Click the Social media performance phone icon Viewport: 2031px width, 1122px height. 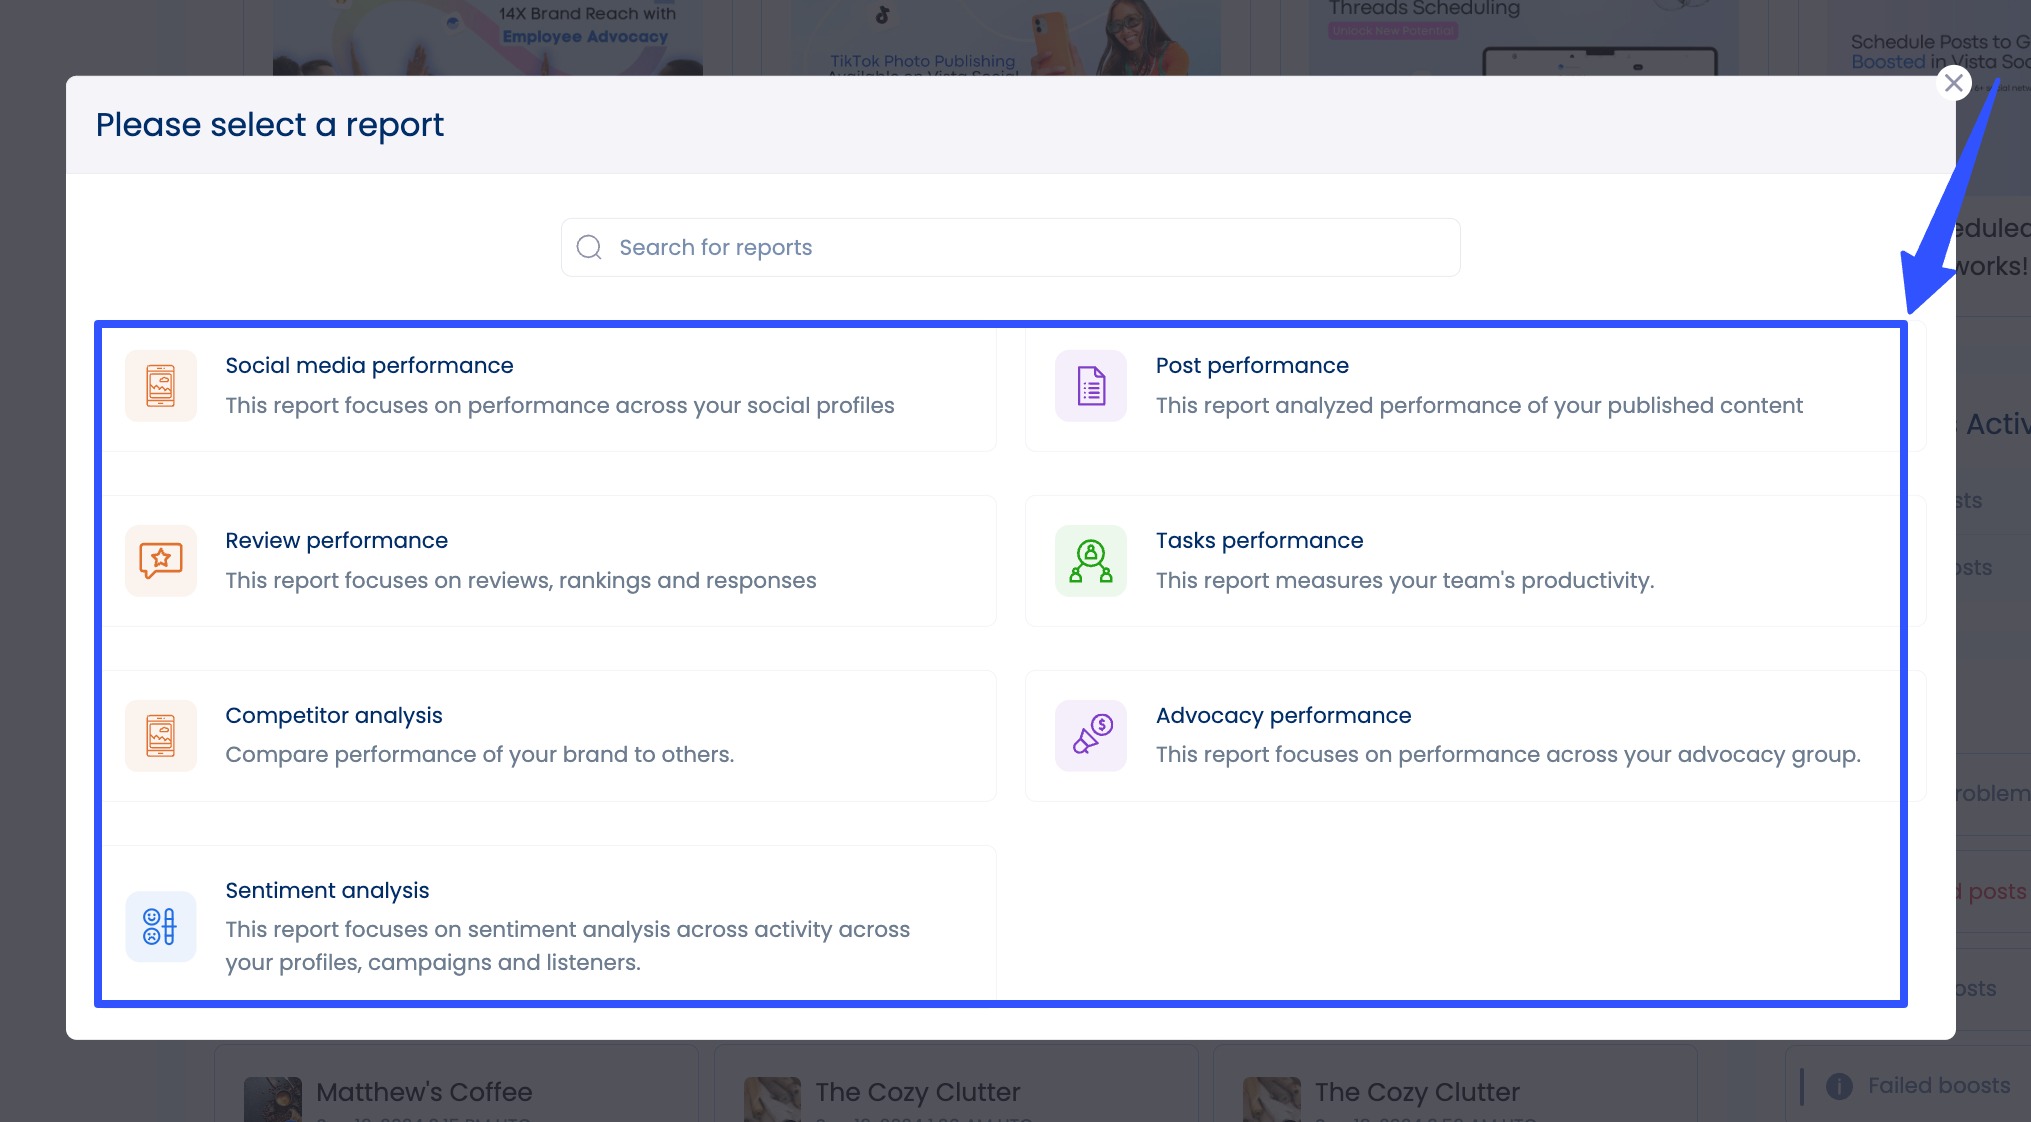point(160,386)
